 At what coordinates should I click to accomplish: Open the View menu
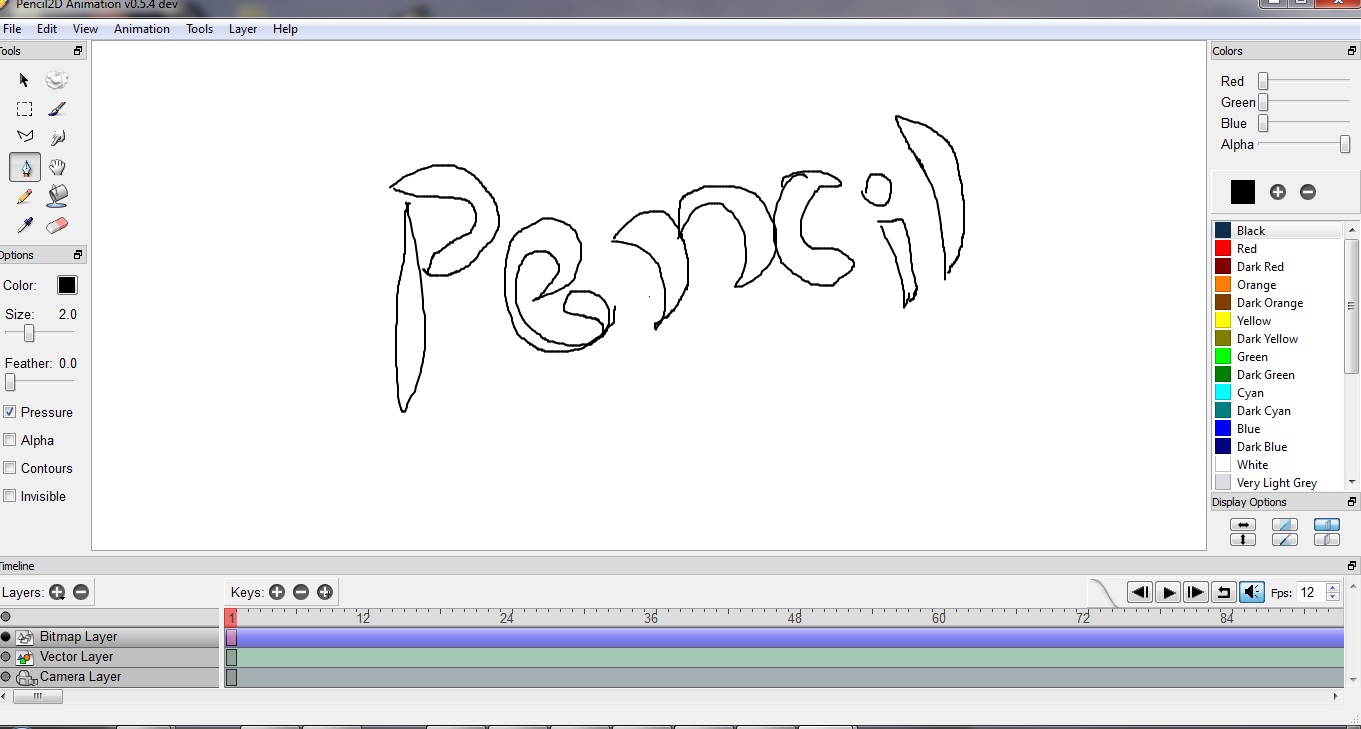(85, 29)
